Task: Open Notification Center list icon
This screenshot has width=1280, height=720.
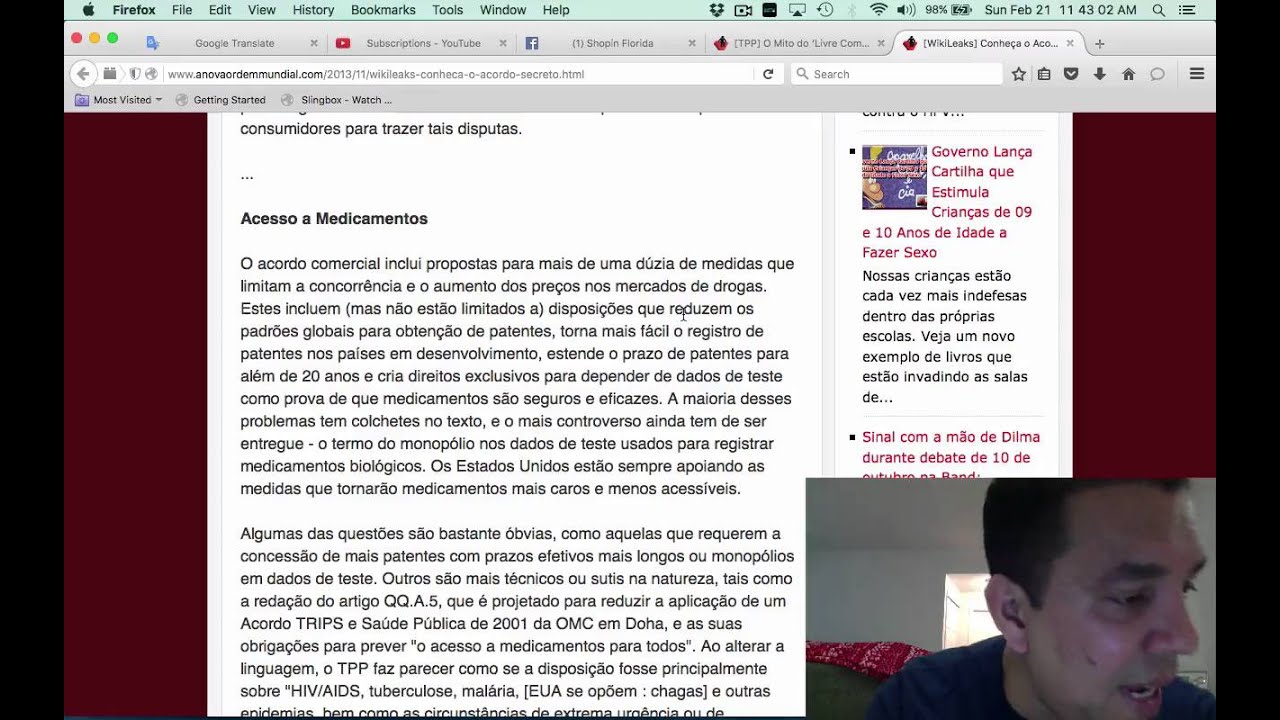Action: [x=1187, y=10]
